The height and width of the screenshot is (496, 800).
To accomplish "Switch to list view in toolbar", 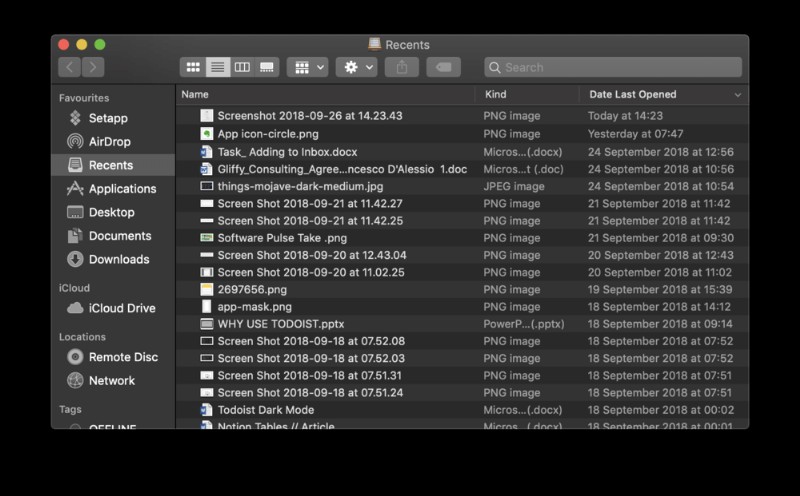I will (x=217, y=67).
